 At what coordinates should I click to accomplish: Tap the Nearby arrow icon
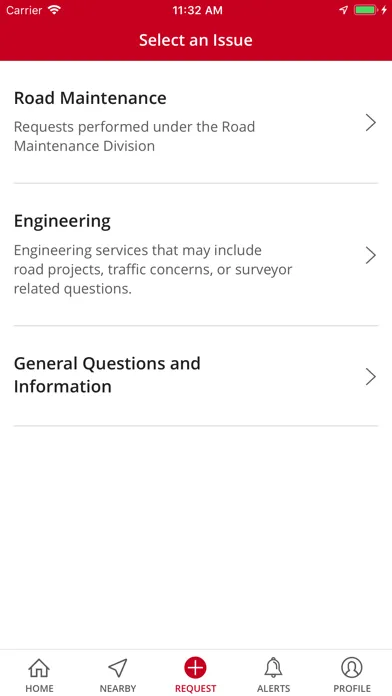118,668
